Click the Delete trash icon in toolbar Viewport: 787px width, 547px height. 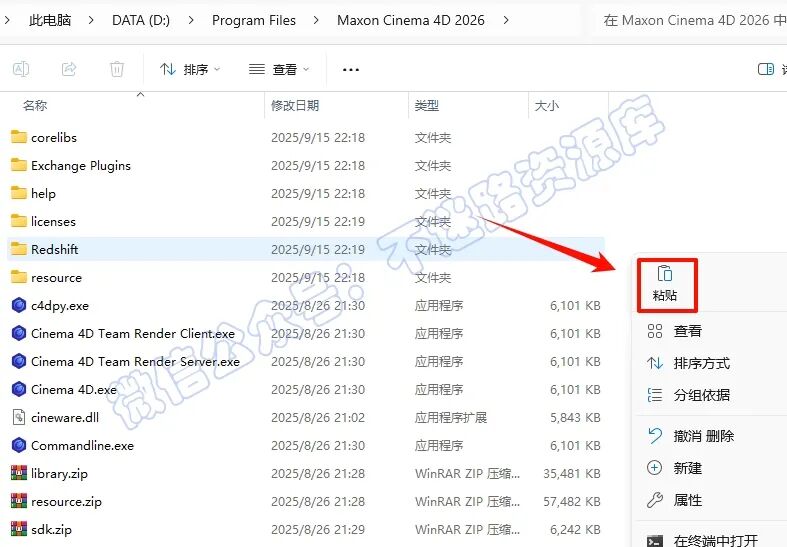point(116,69)
